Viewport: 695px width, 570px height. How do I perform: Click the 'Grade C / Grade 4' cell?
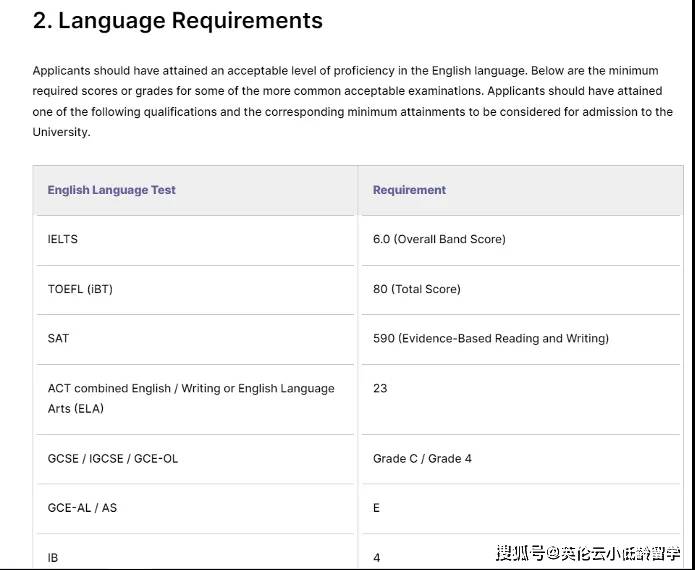point(520,459)
